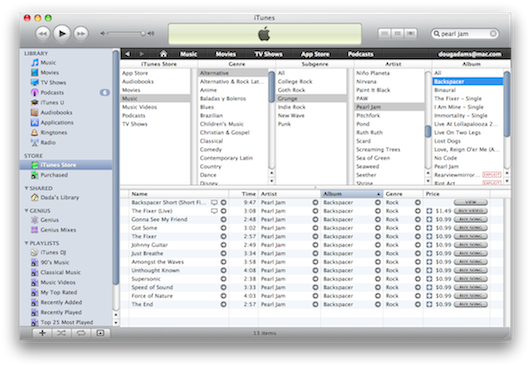Sort the track list by Time column
The image size is (531, 367).
pyautogui.click(x=243, y=194)
